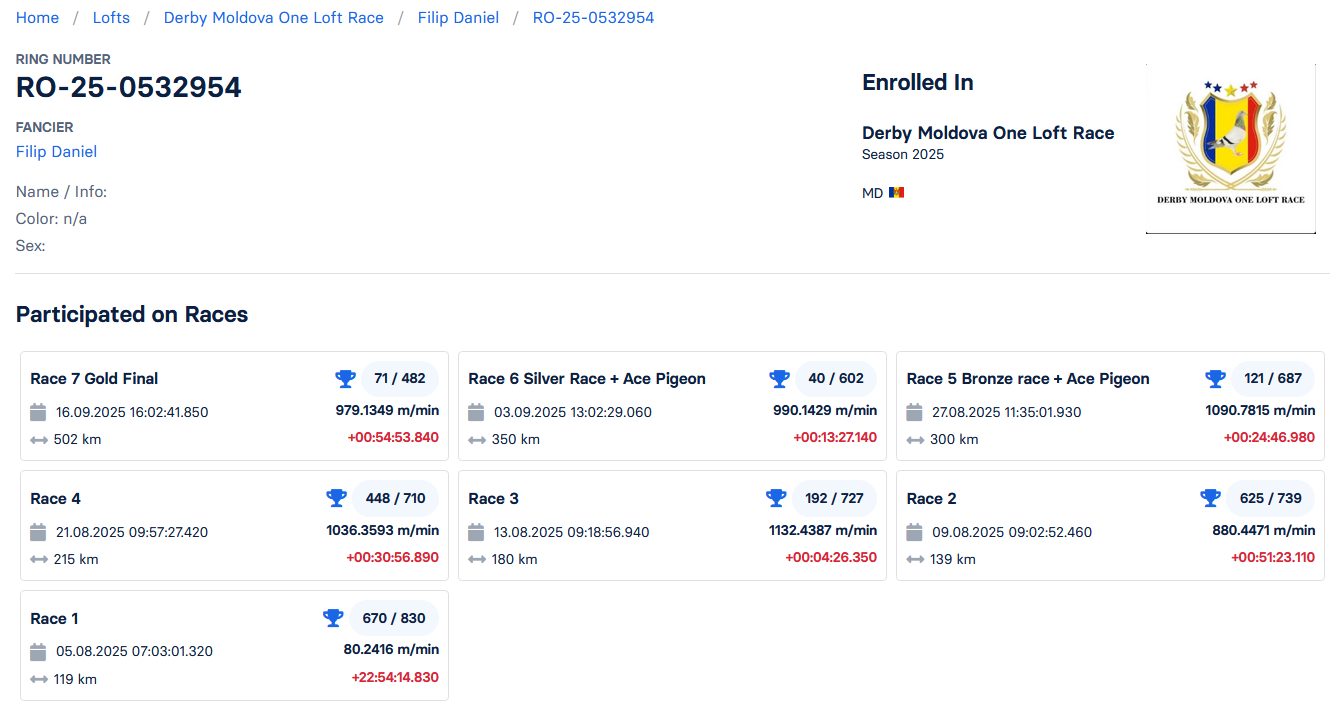Click the Derby Moldova One Loft Race logo
The height and width of the screenshot is (716, 1340).
coord(1230,149)
